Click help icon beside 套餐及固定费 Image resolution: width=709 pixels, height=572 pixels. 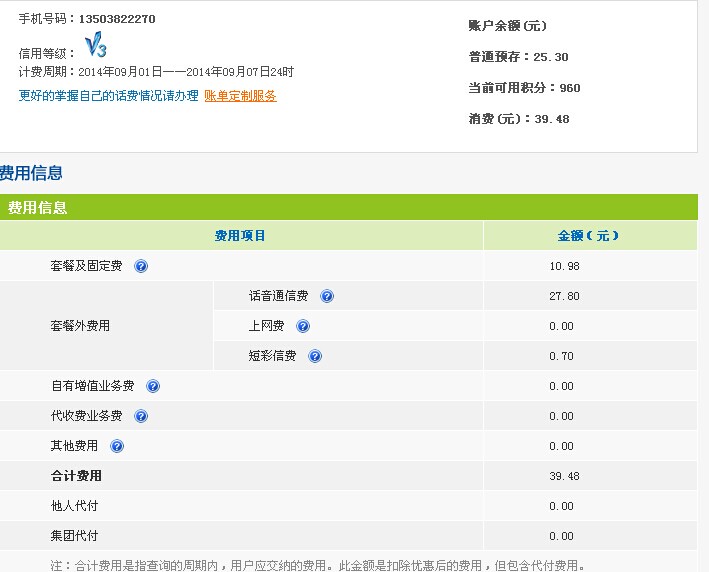(141, 266)
